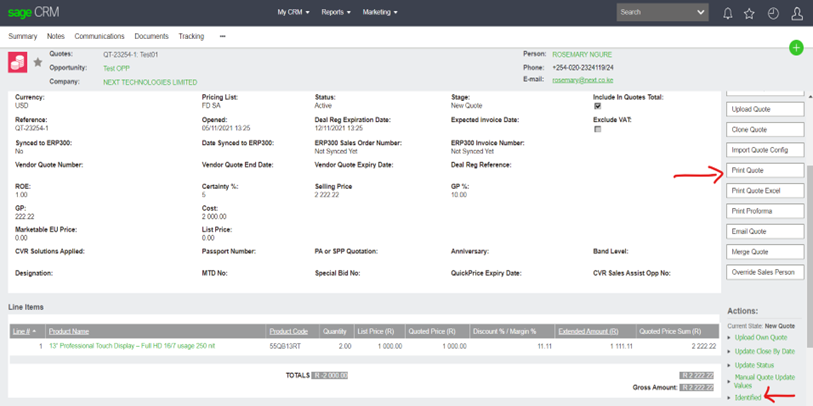
Task: Open the Documents tab
Action: point(151,36)
